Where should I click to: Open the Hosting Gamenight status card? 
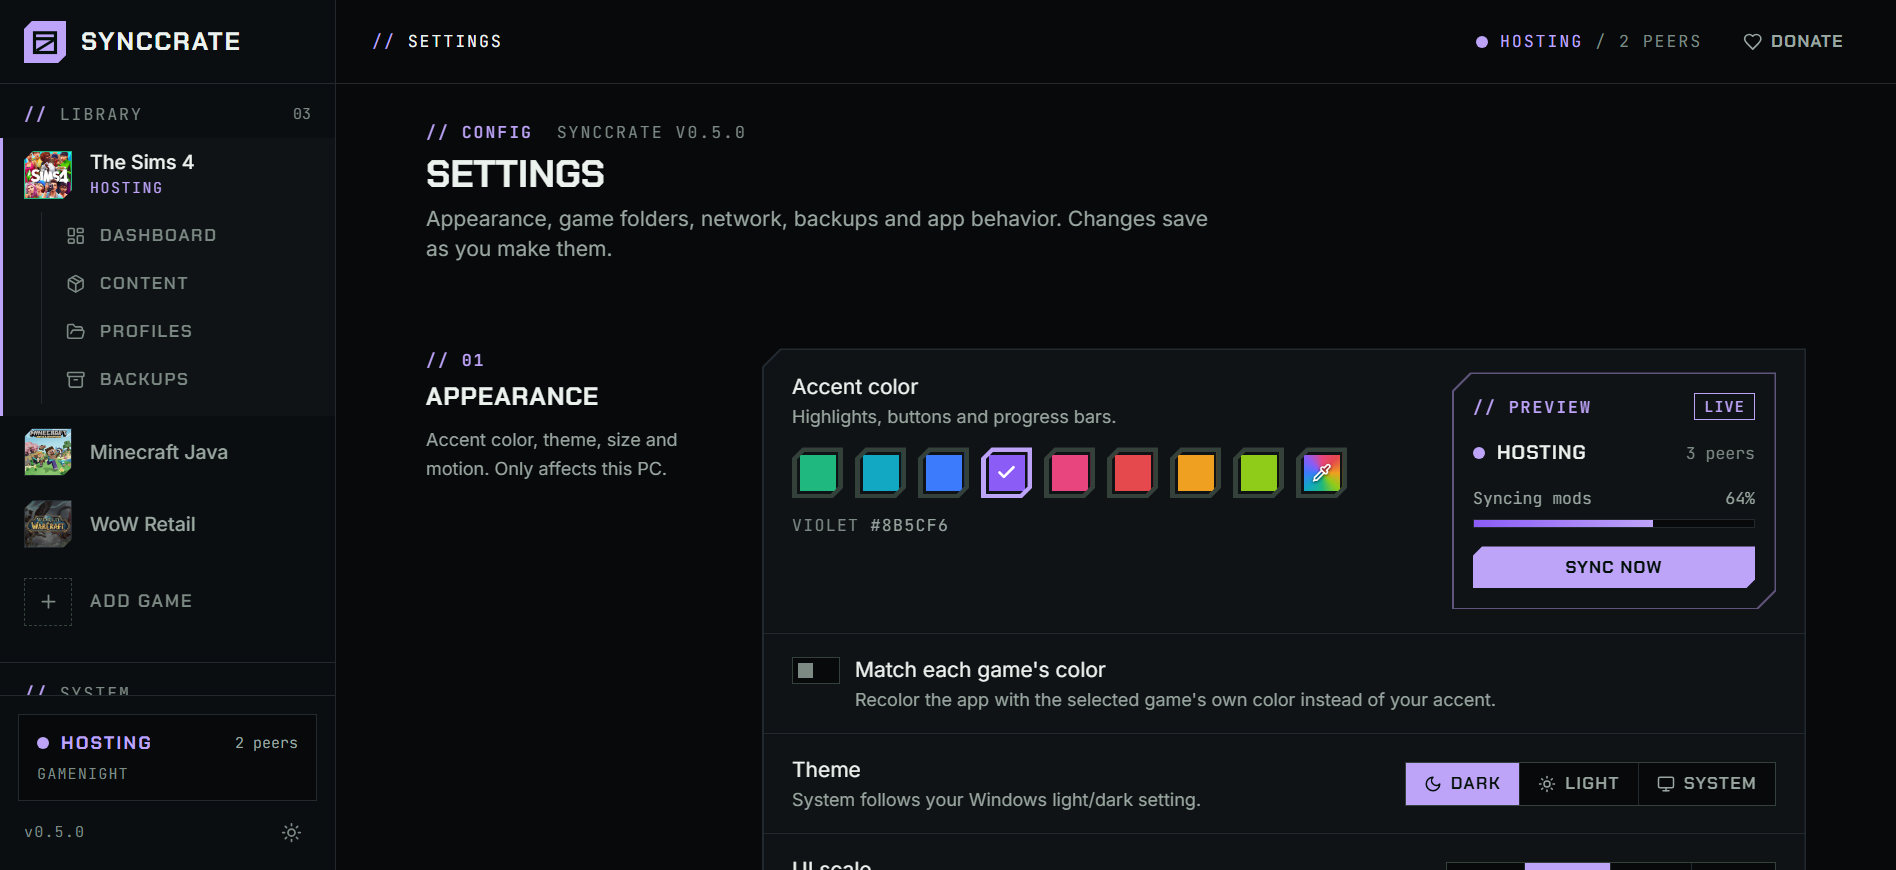point(167,757)
